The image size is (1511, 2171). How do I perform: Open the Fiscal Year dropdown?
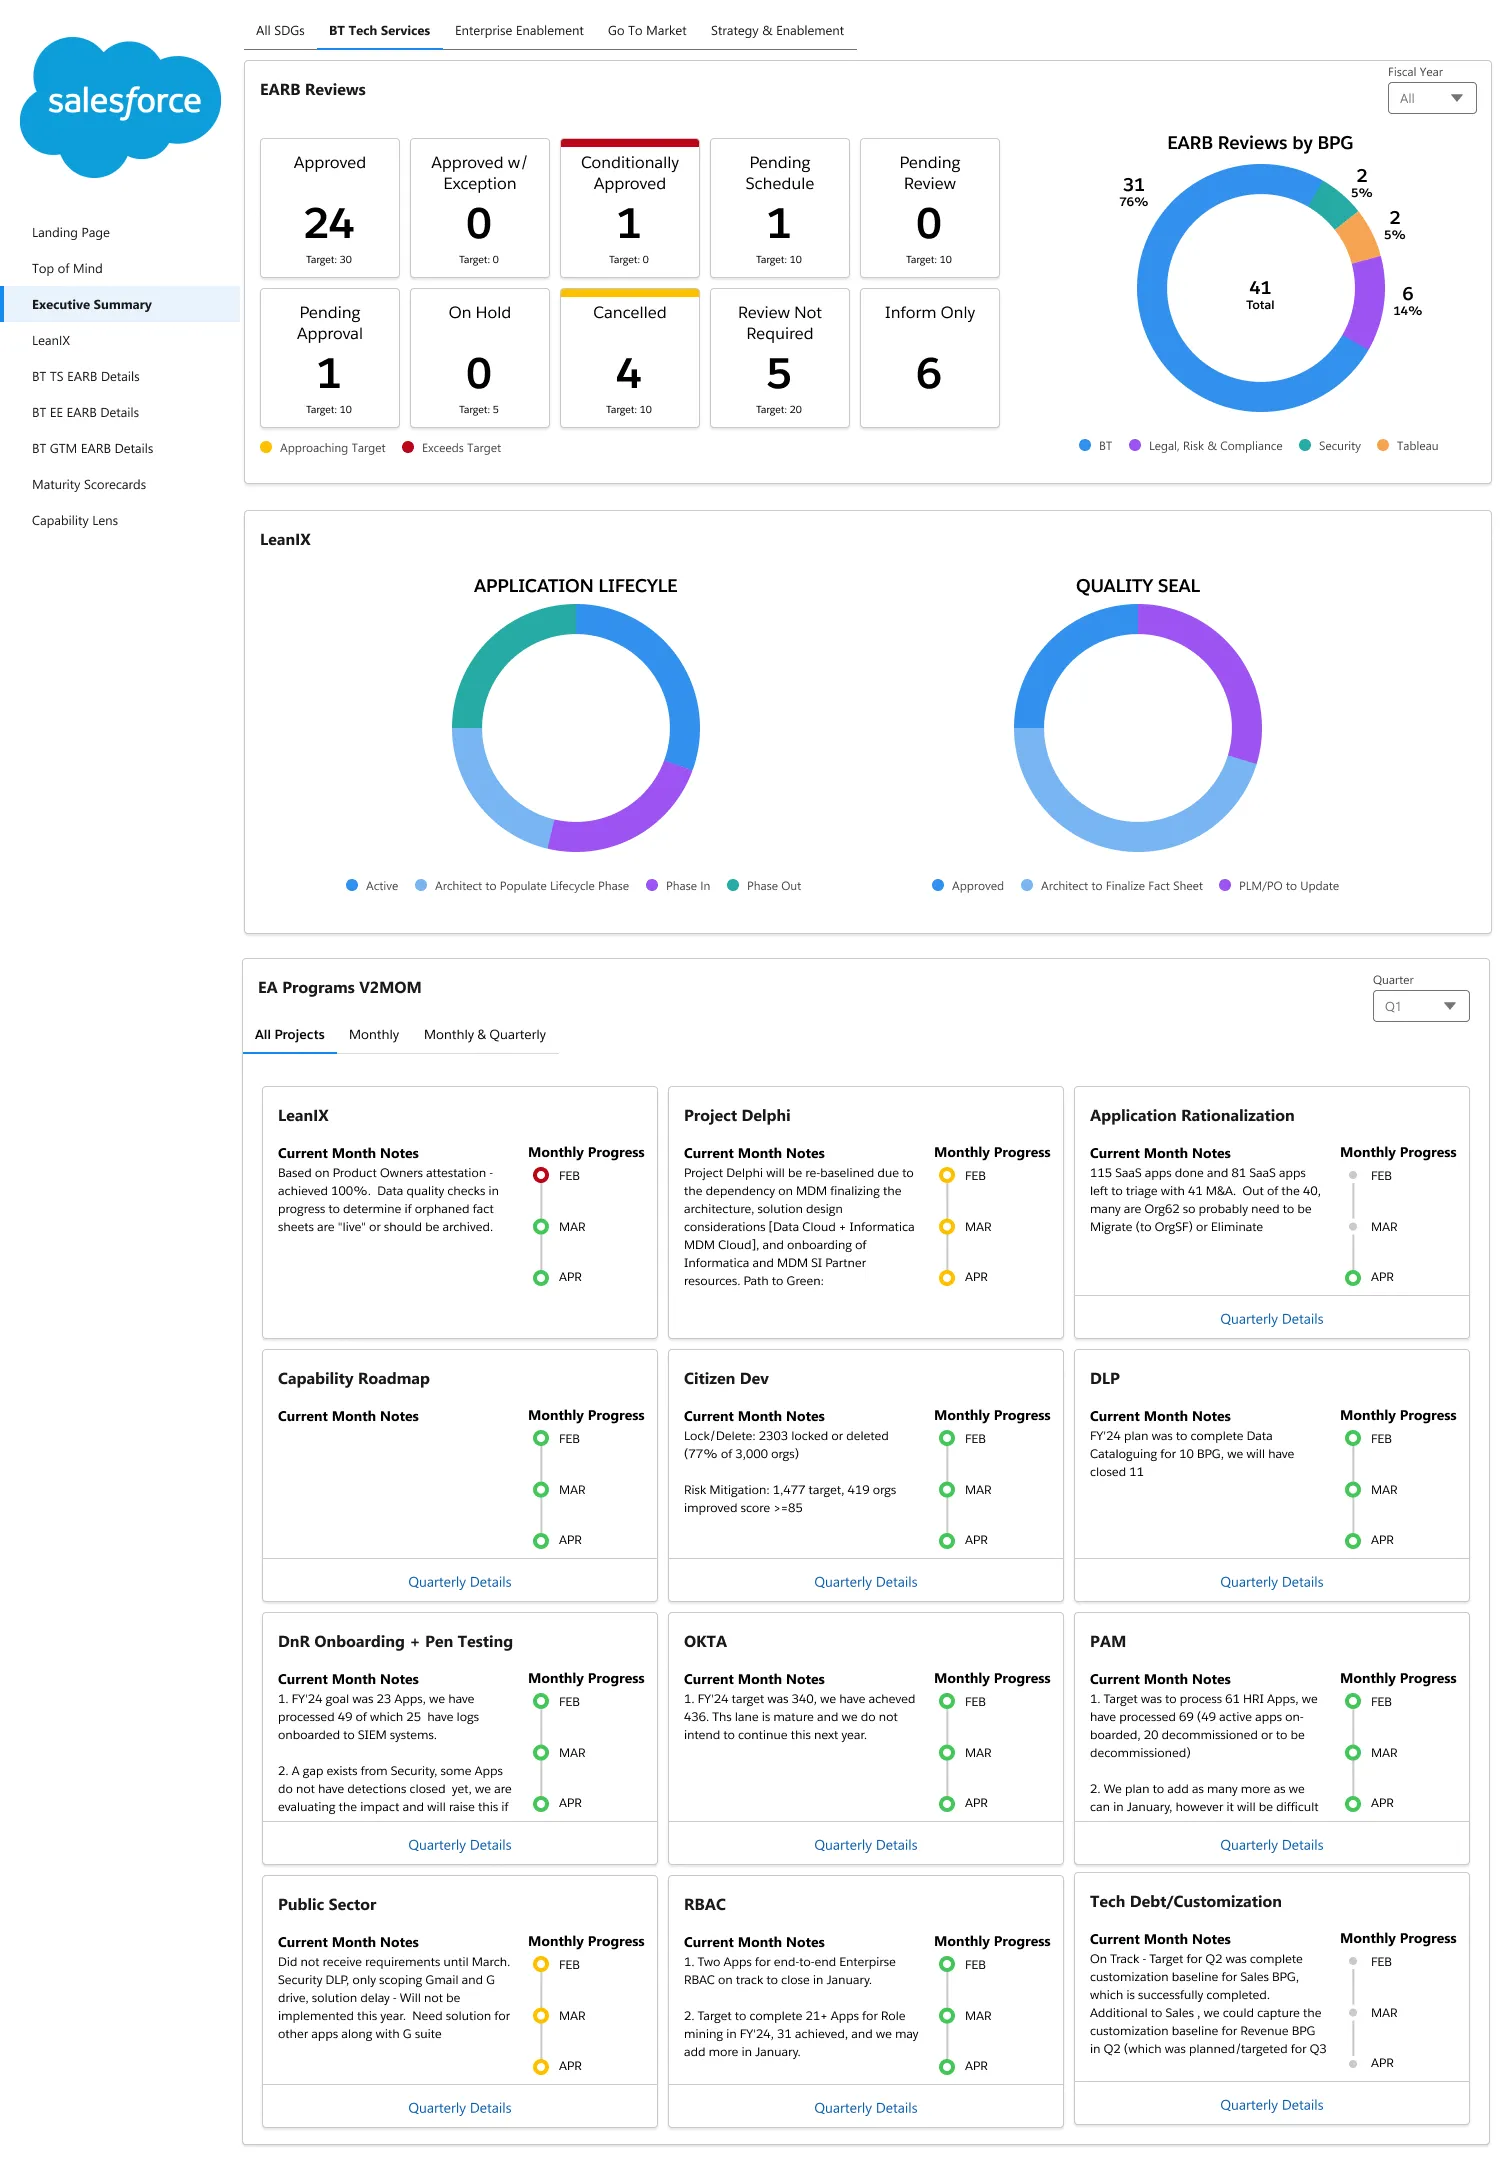[1431, 98]
